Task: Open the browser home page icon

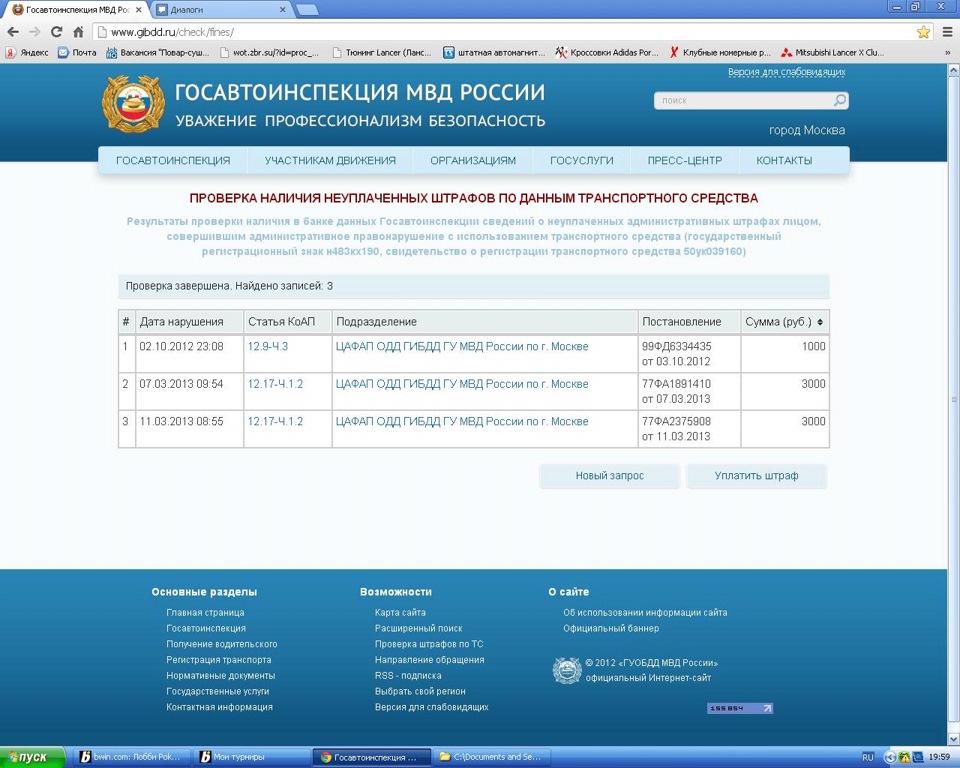Action: click(78, 32)
